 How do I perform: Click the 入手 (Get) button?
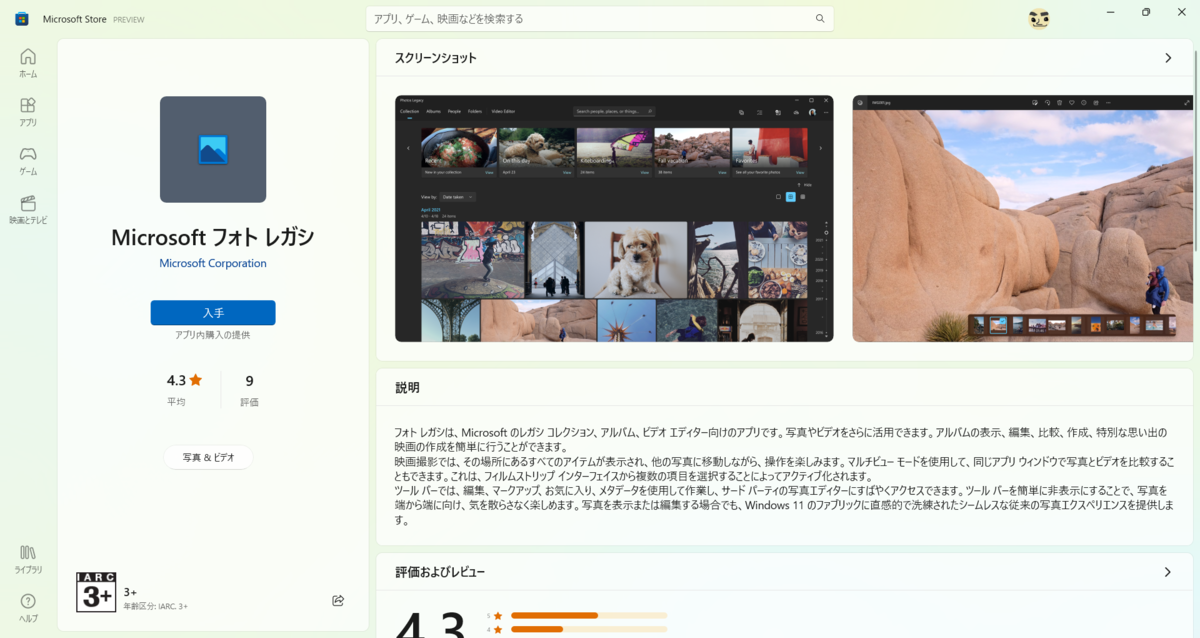pyautogui.click(x=213, y=312)
